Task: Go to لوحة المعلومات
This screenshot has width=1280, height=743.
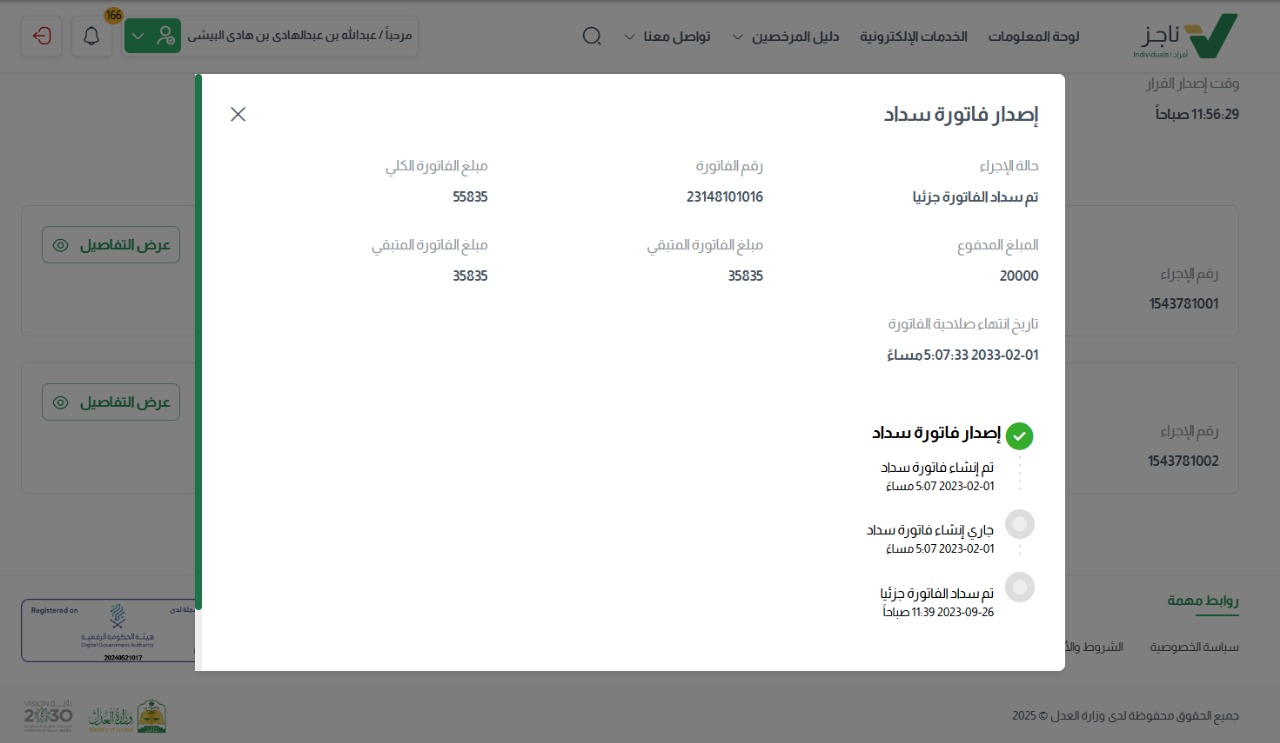Action: (1033, 36)
